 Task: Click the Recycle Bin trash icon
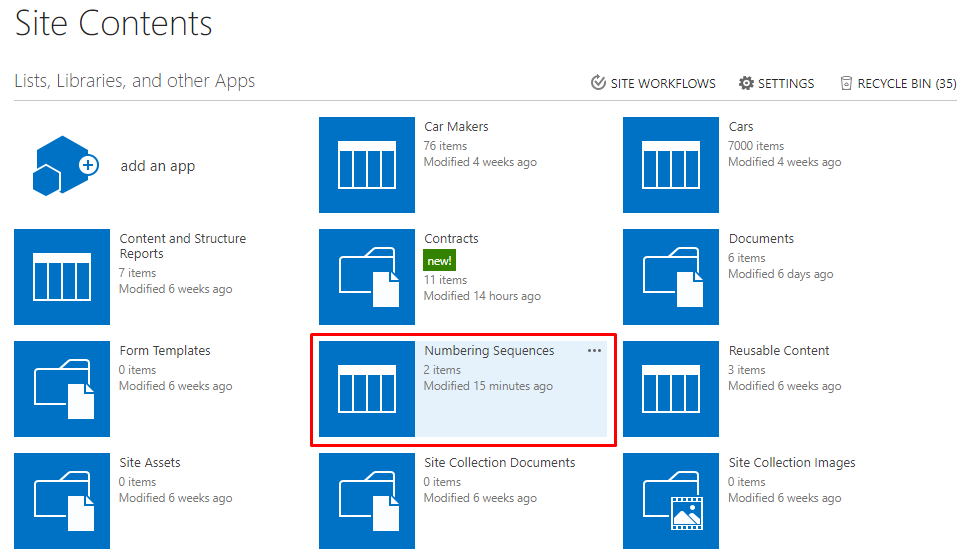846,83
